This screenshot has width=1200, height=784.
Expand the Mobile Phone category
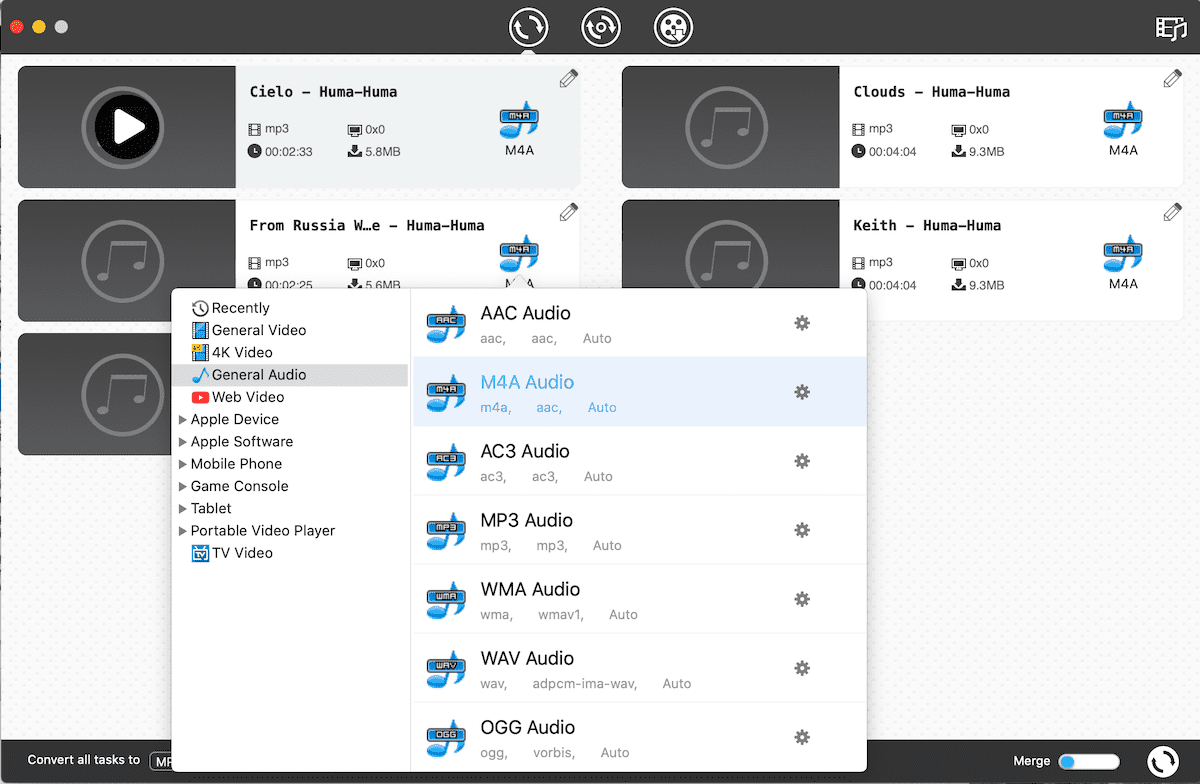click(x=183, y=464)
